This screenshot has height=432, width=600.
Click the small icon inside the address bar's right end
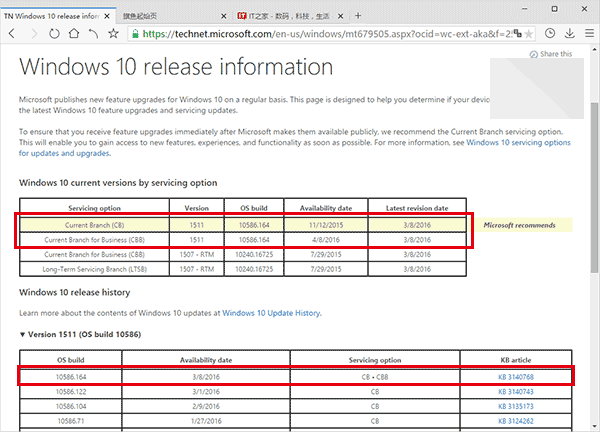[517, 34]
